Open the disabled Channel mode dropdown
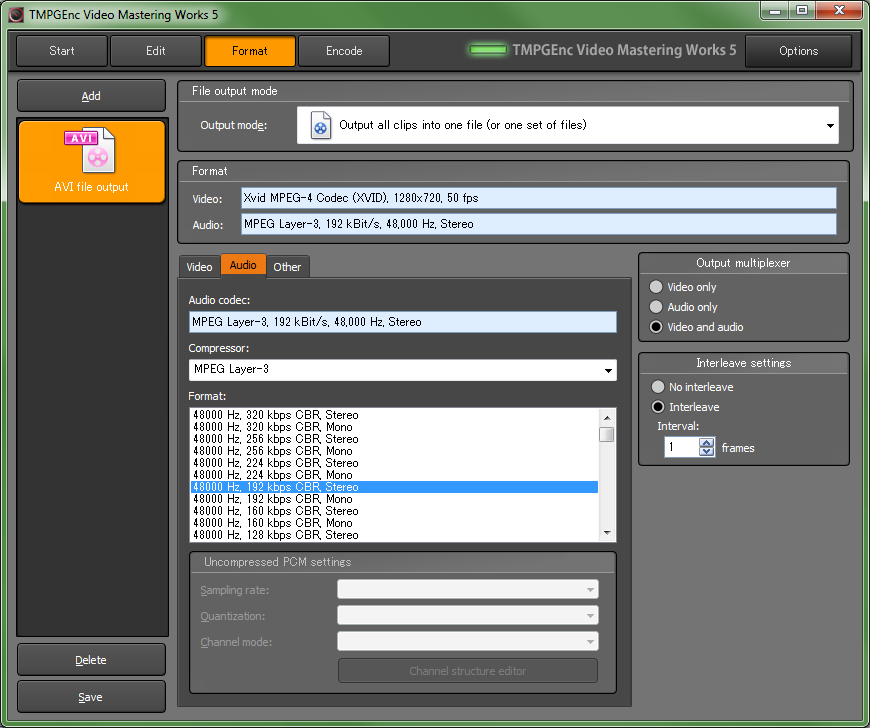870x728 pixels. coord(468,641)
